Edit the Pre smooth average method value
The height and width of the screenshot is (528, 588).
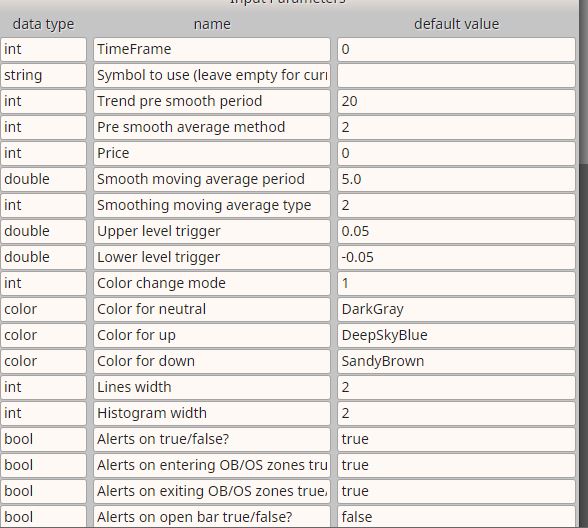(456, 127)
